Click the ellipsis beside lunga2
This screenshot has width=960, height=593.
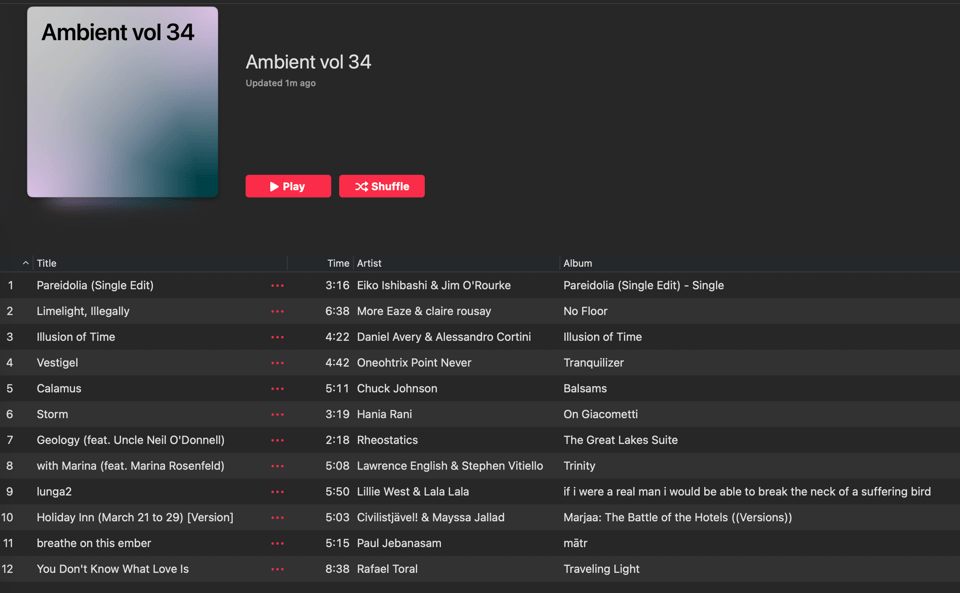tap(277, 492)
